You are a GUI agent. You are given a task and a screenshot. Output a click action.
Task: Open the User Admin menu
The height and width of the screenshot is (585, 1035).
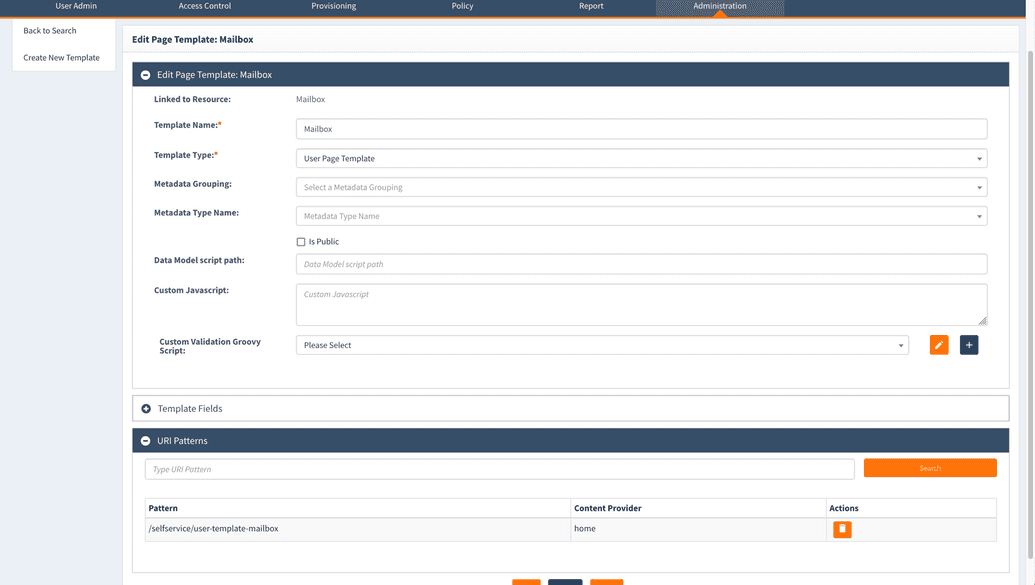click(76, 6)
